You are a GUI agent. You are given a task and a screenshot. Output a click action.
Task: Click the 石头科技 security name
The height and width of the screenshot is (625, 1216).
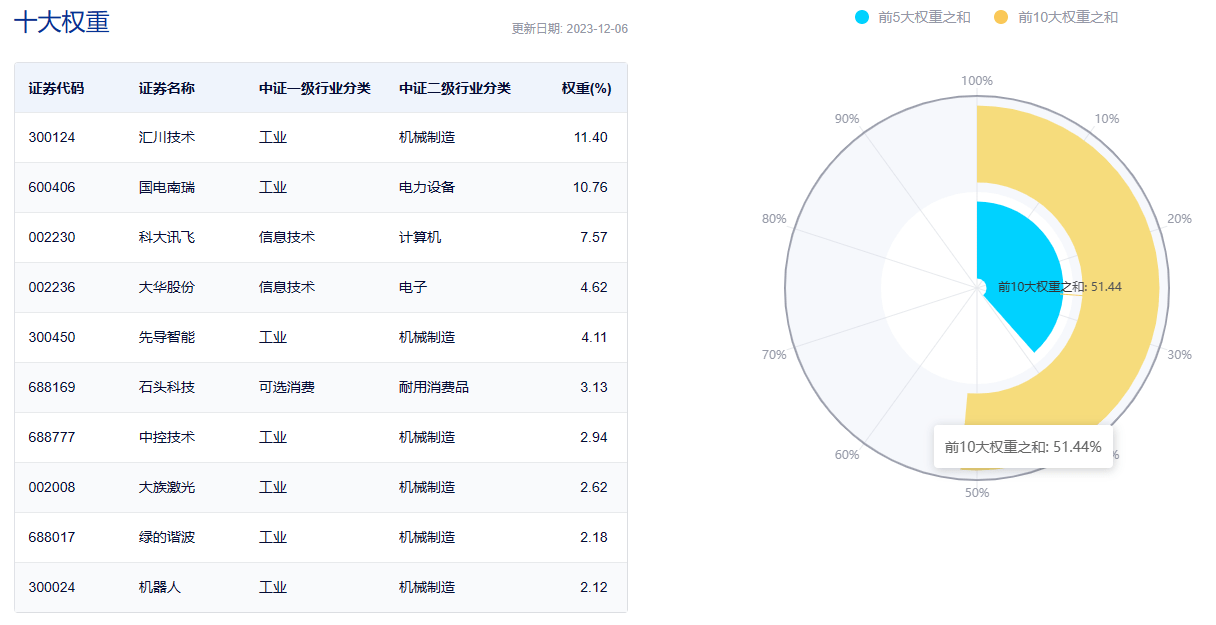tap(167, 387)
